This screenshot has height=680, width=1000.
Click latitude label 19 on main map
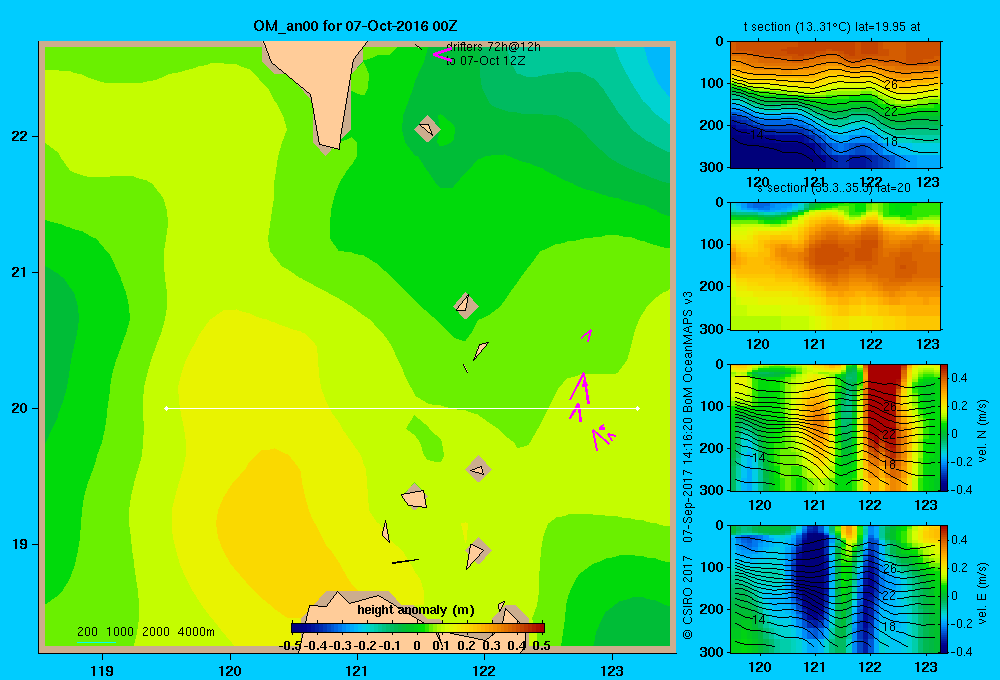point(20,544)
